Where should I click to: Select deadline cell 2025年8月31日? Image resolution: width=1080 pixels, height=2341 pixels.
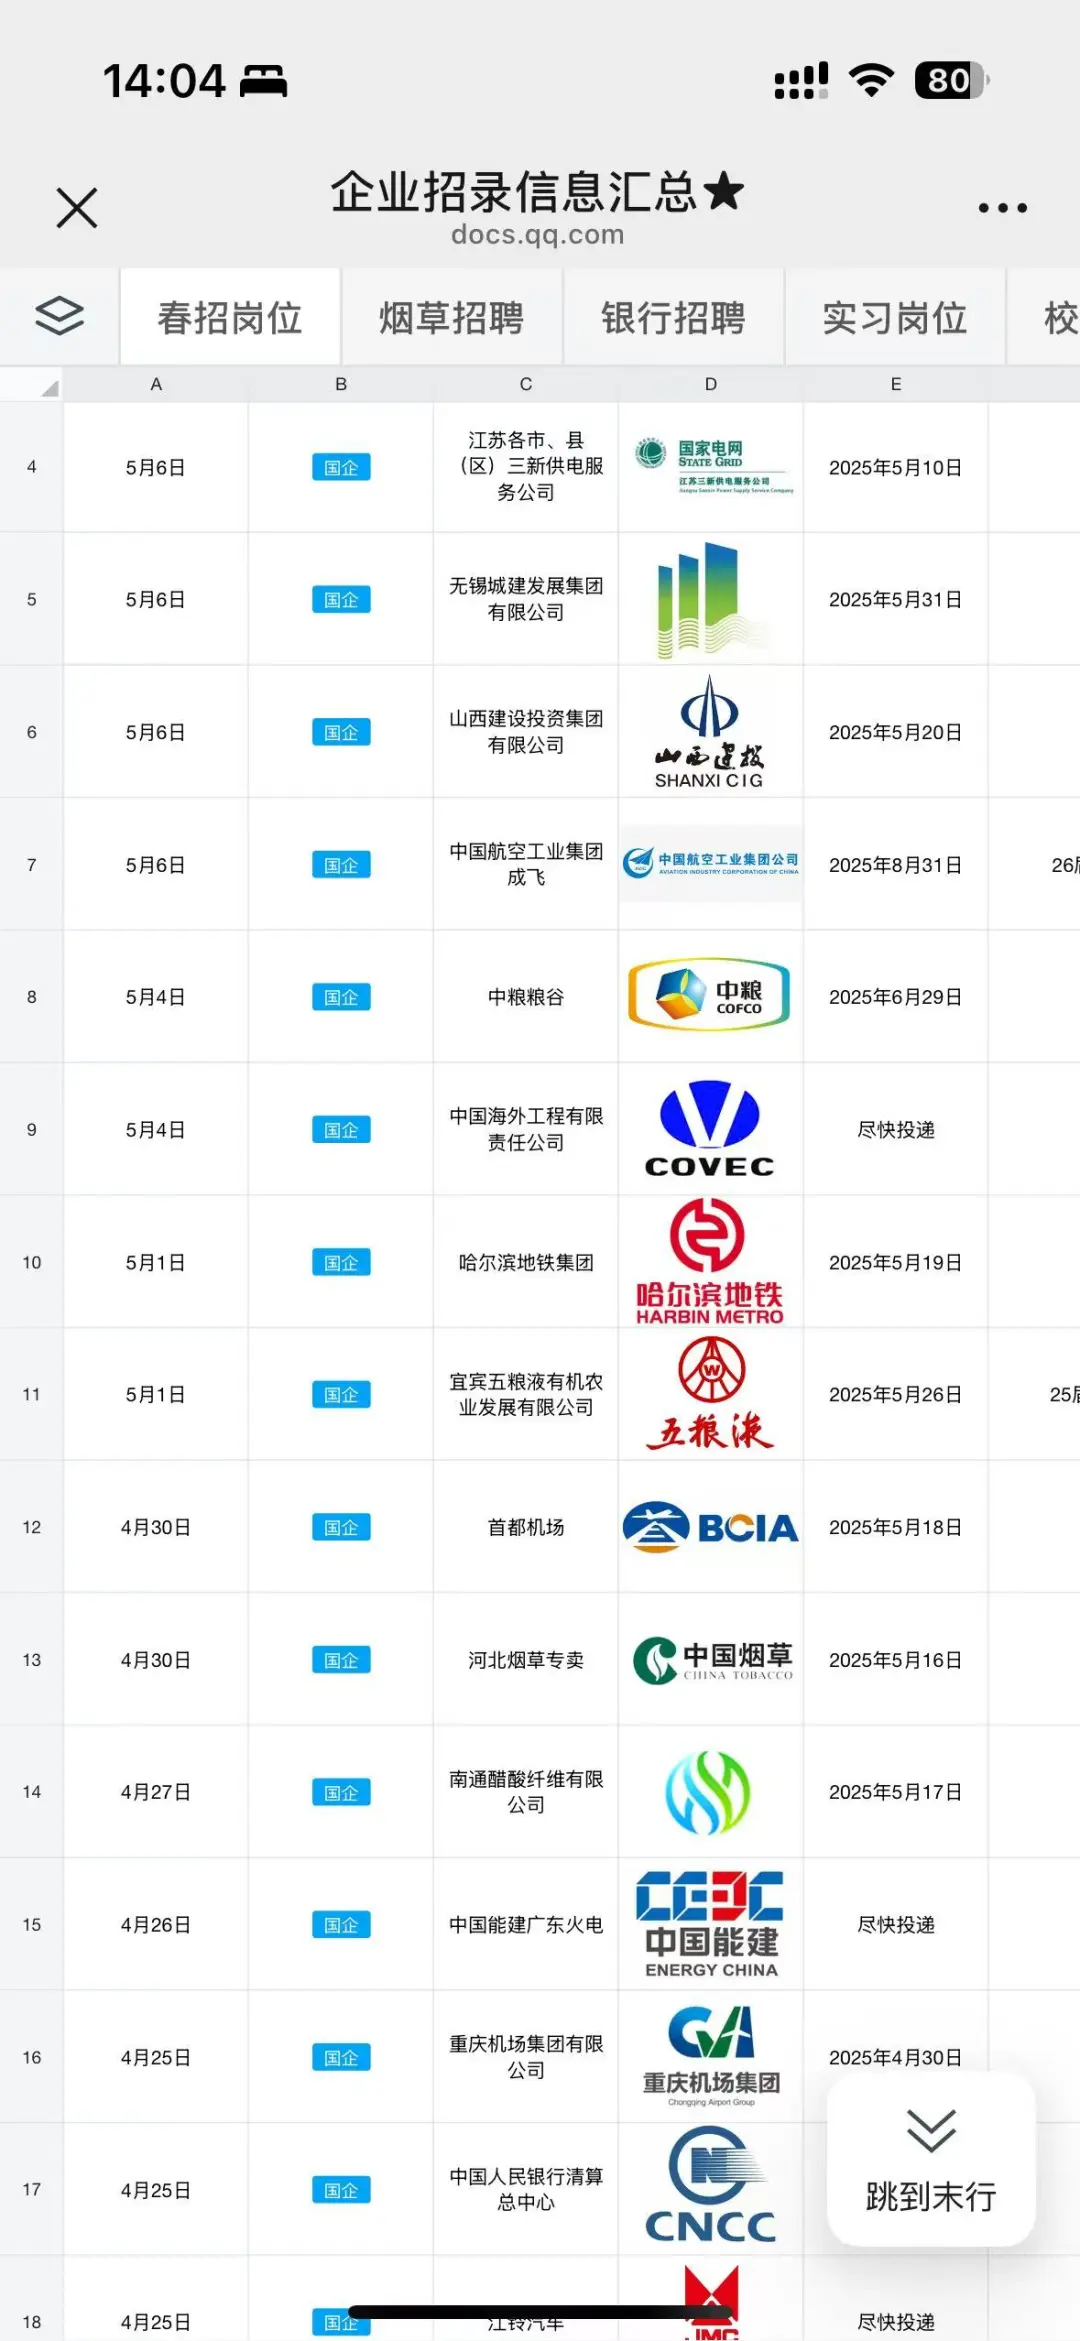pos(896,864)
